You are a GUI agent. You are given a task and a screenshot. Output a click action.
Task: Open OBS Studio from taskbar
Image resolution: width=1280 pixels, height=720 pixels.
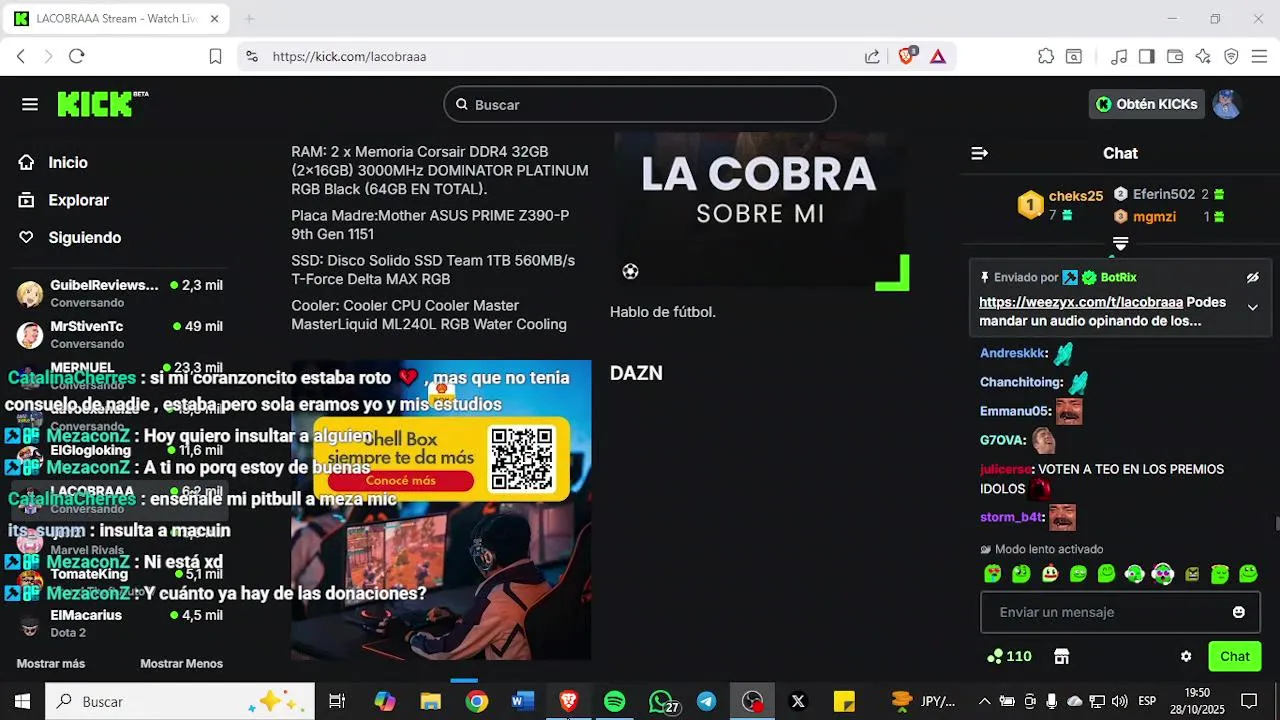753,702
